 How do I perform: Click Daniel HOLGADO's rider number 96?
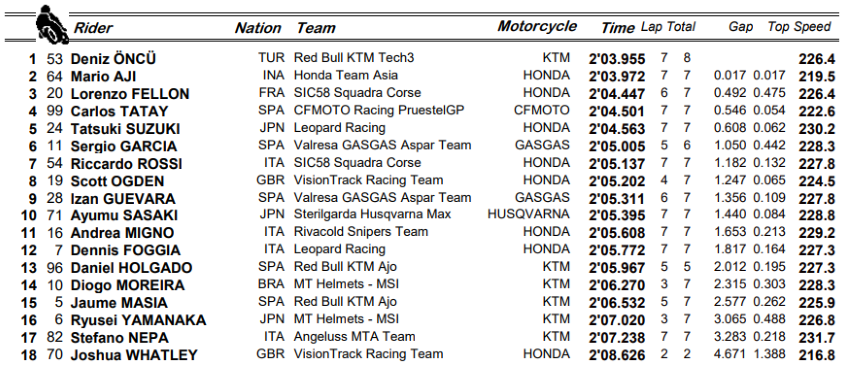pos(55,268)
